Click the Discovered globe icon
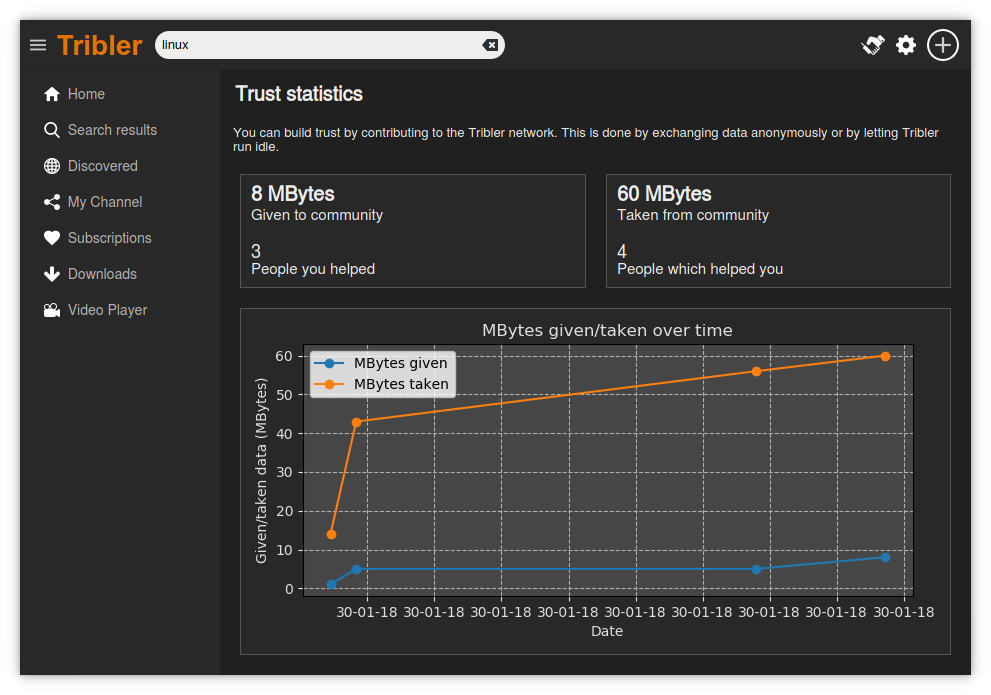The height and width of the screenshot is (695, 991). point(52,166)
